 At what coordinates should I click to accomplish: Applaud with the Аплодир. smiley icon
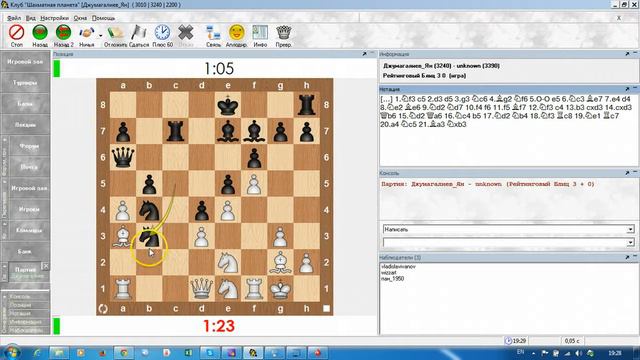(237, 32)
